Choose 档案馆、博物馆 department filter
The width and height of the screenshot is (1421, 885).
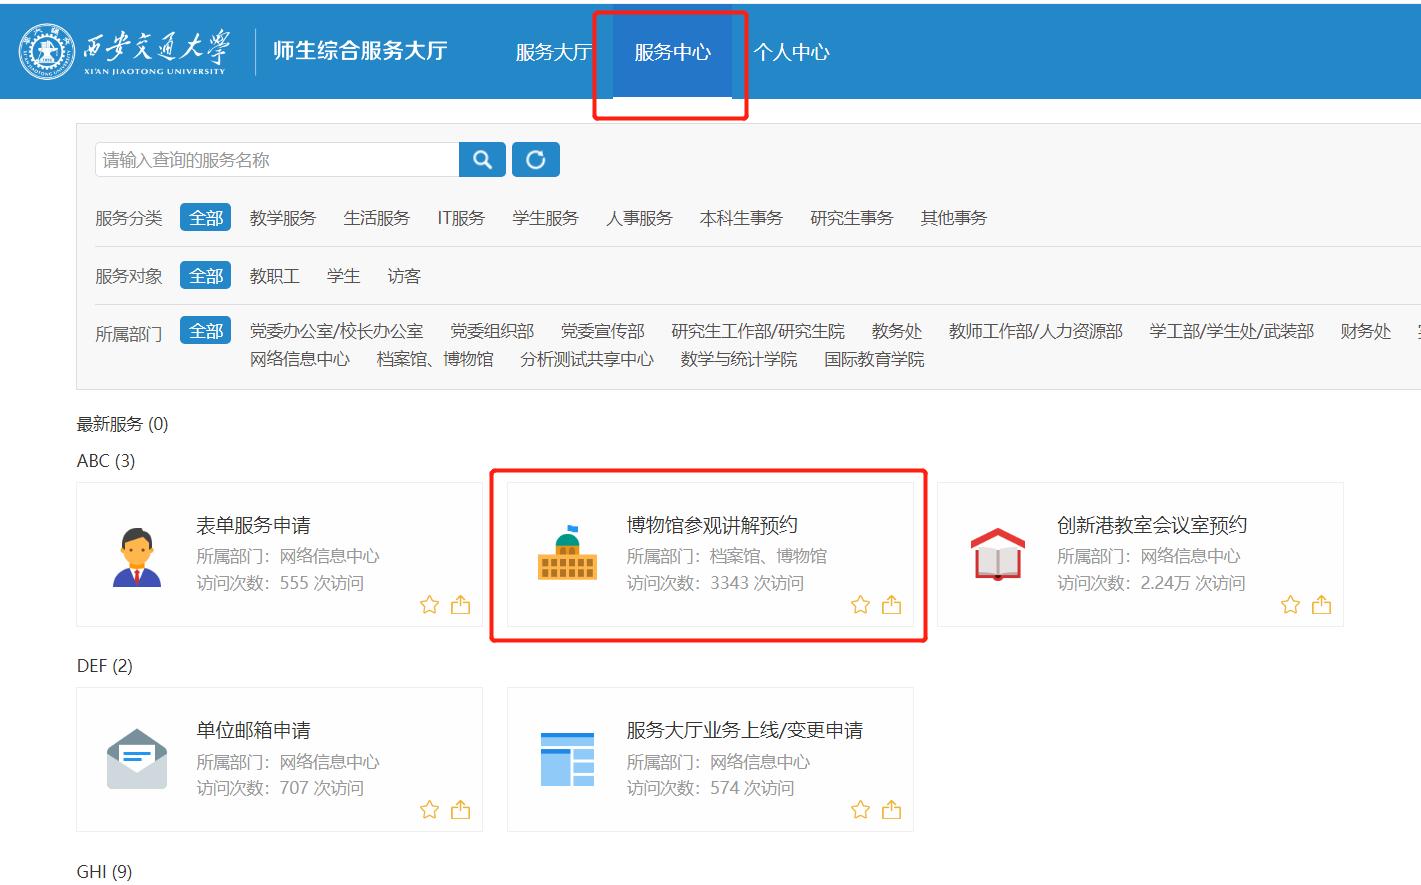coord(434,359)
